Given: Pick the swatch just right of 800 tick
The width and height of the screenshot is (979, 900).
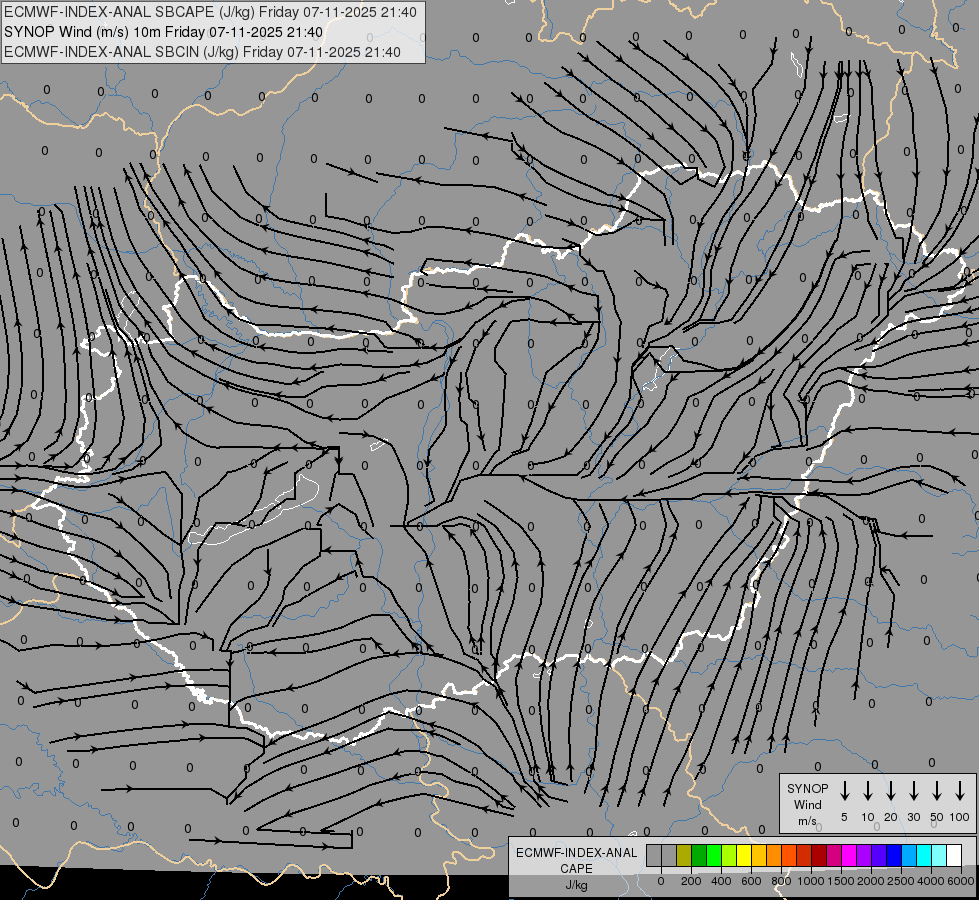Looking at the screenshot, I should (790, 855).
